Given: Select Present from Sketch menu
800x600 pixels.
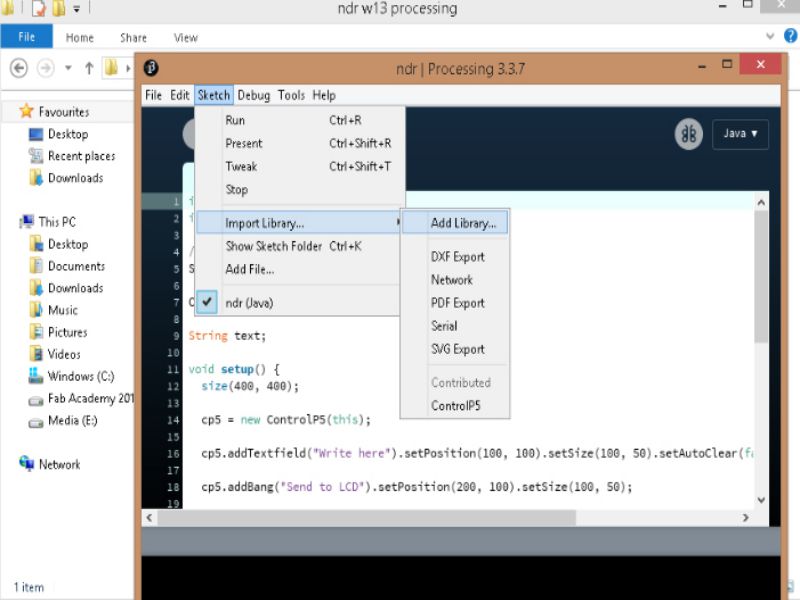Looking at the screenshot, I should (298, 143).
